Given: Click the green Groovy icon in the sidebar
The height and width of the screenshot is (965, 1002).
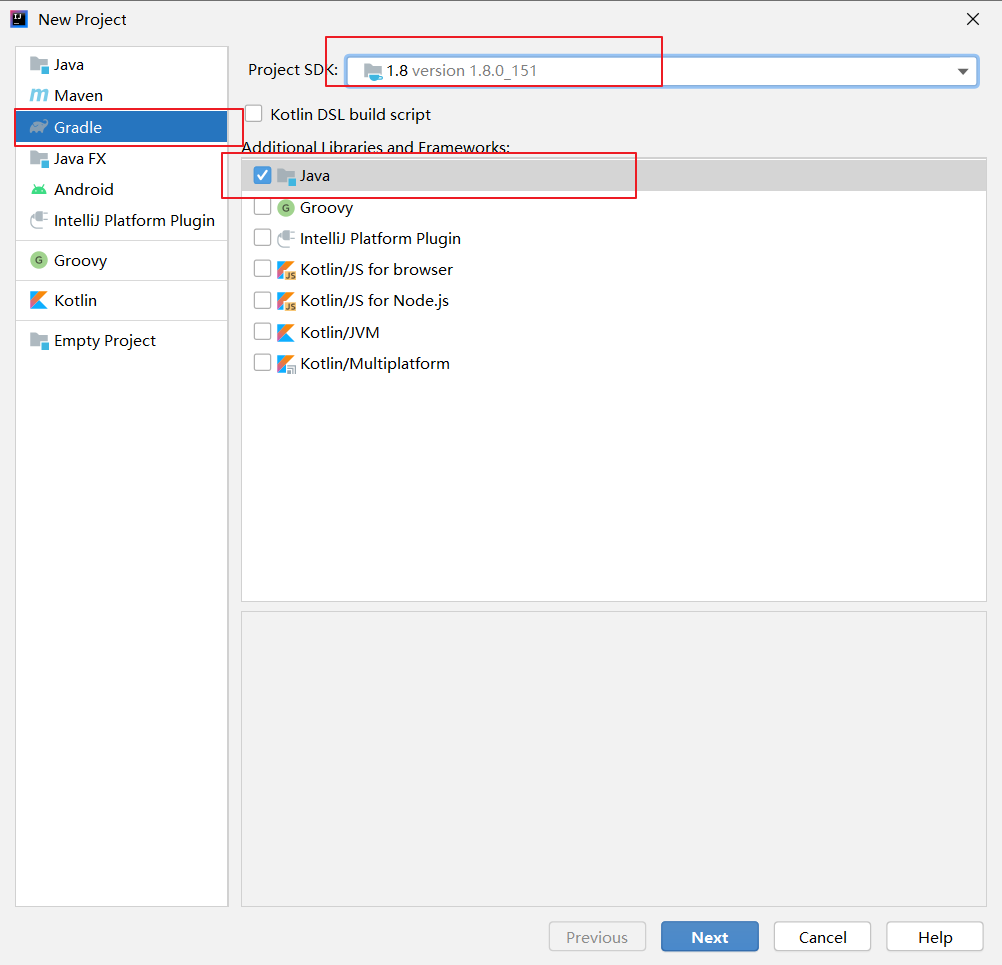Looking at the screenshot, I should click(39, 260).
